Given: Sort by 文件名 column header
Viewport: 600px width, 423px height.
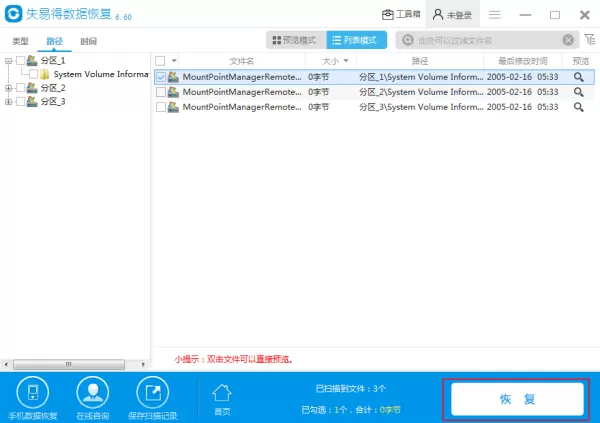Looking at the screenshot, I should pos(241,61).
